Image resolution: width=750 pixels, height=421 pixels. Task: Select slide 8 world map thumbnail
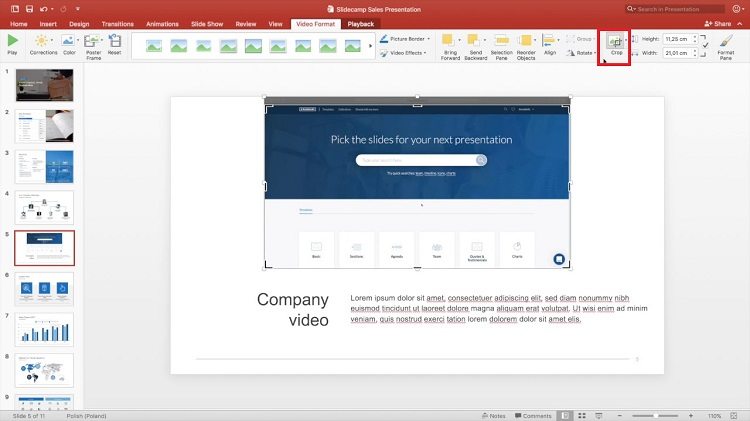tap(44, 370)
